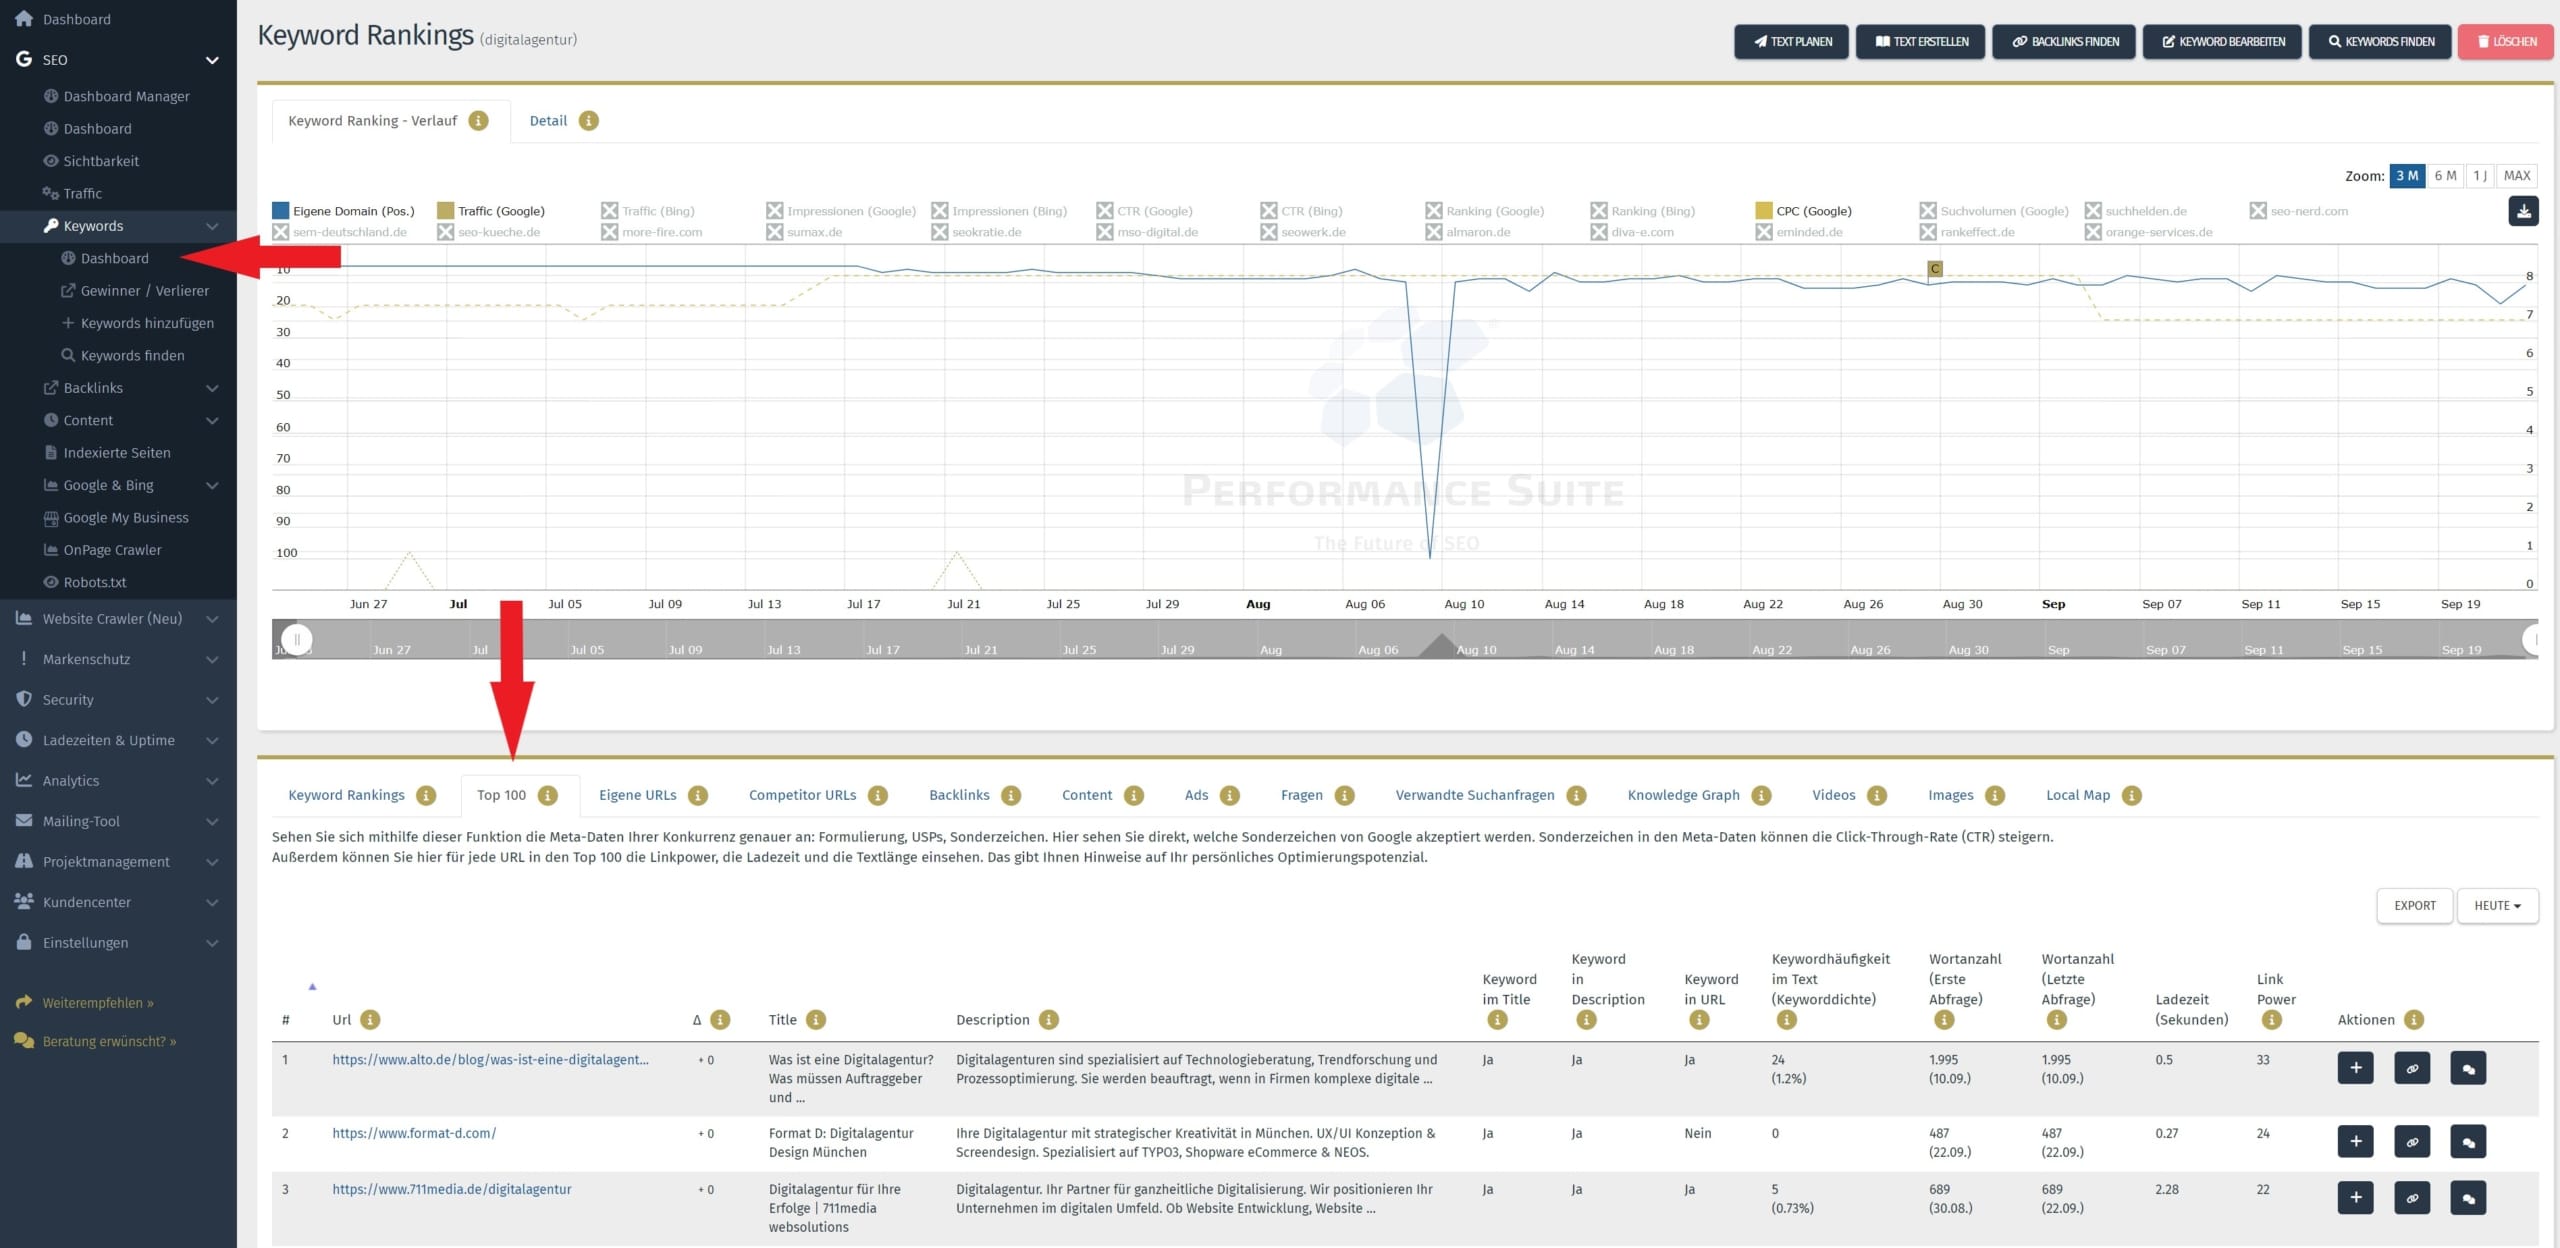Enable Ranking (Google) legend series
The image size is (2560, 1248).
pos(1485,211)
